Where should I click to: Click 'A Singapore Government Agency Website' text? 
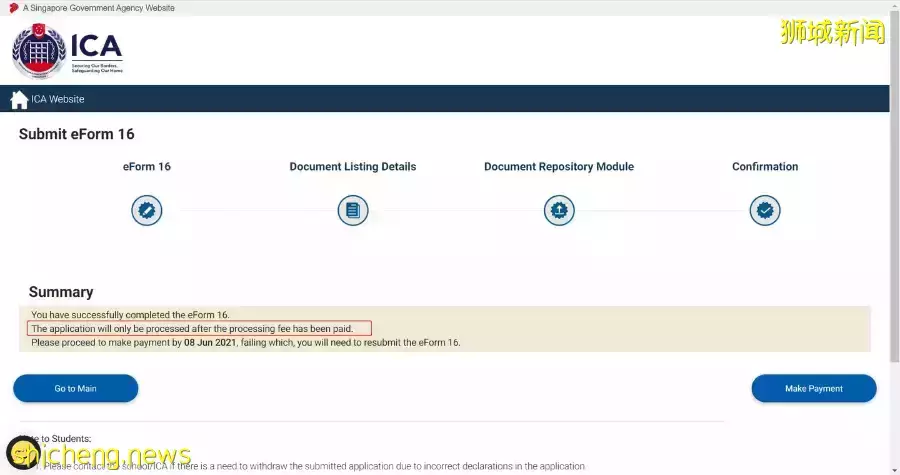coord(99,8)
